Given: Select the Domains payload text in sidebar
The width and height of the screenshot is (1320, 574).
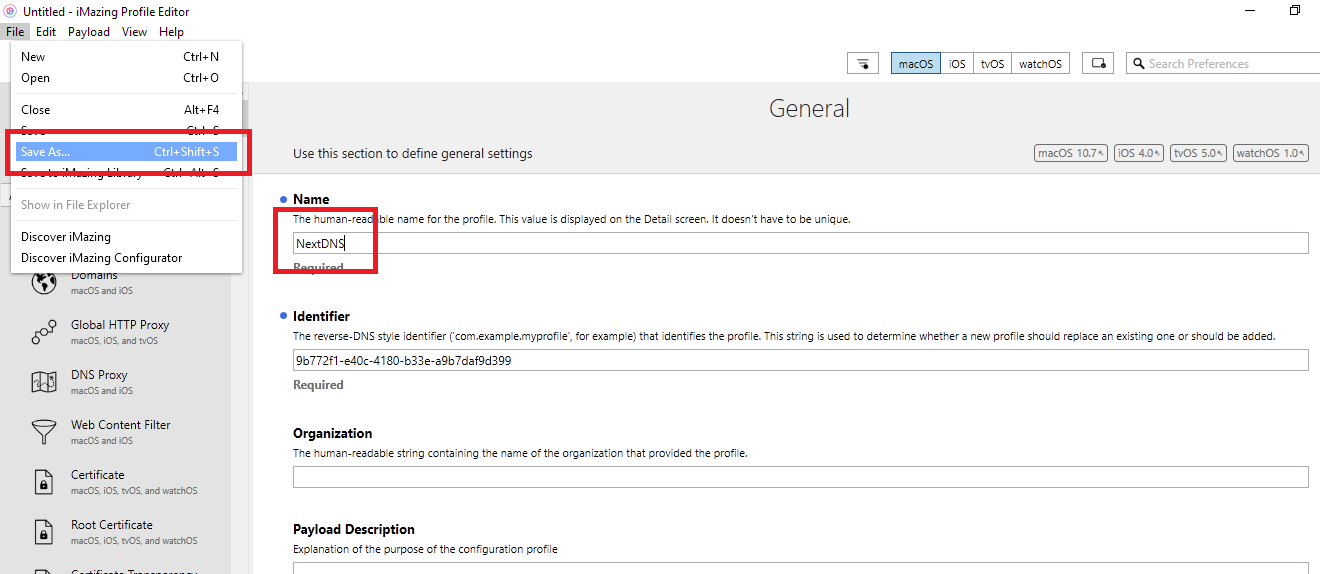Looking at the screenshot, I should coord(94,275).
